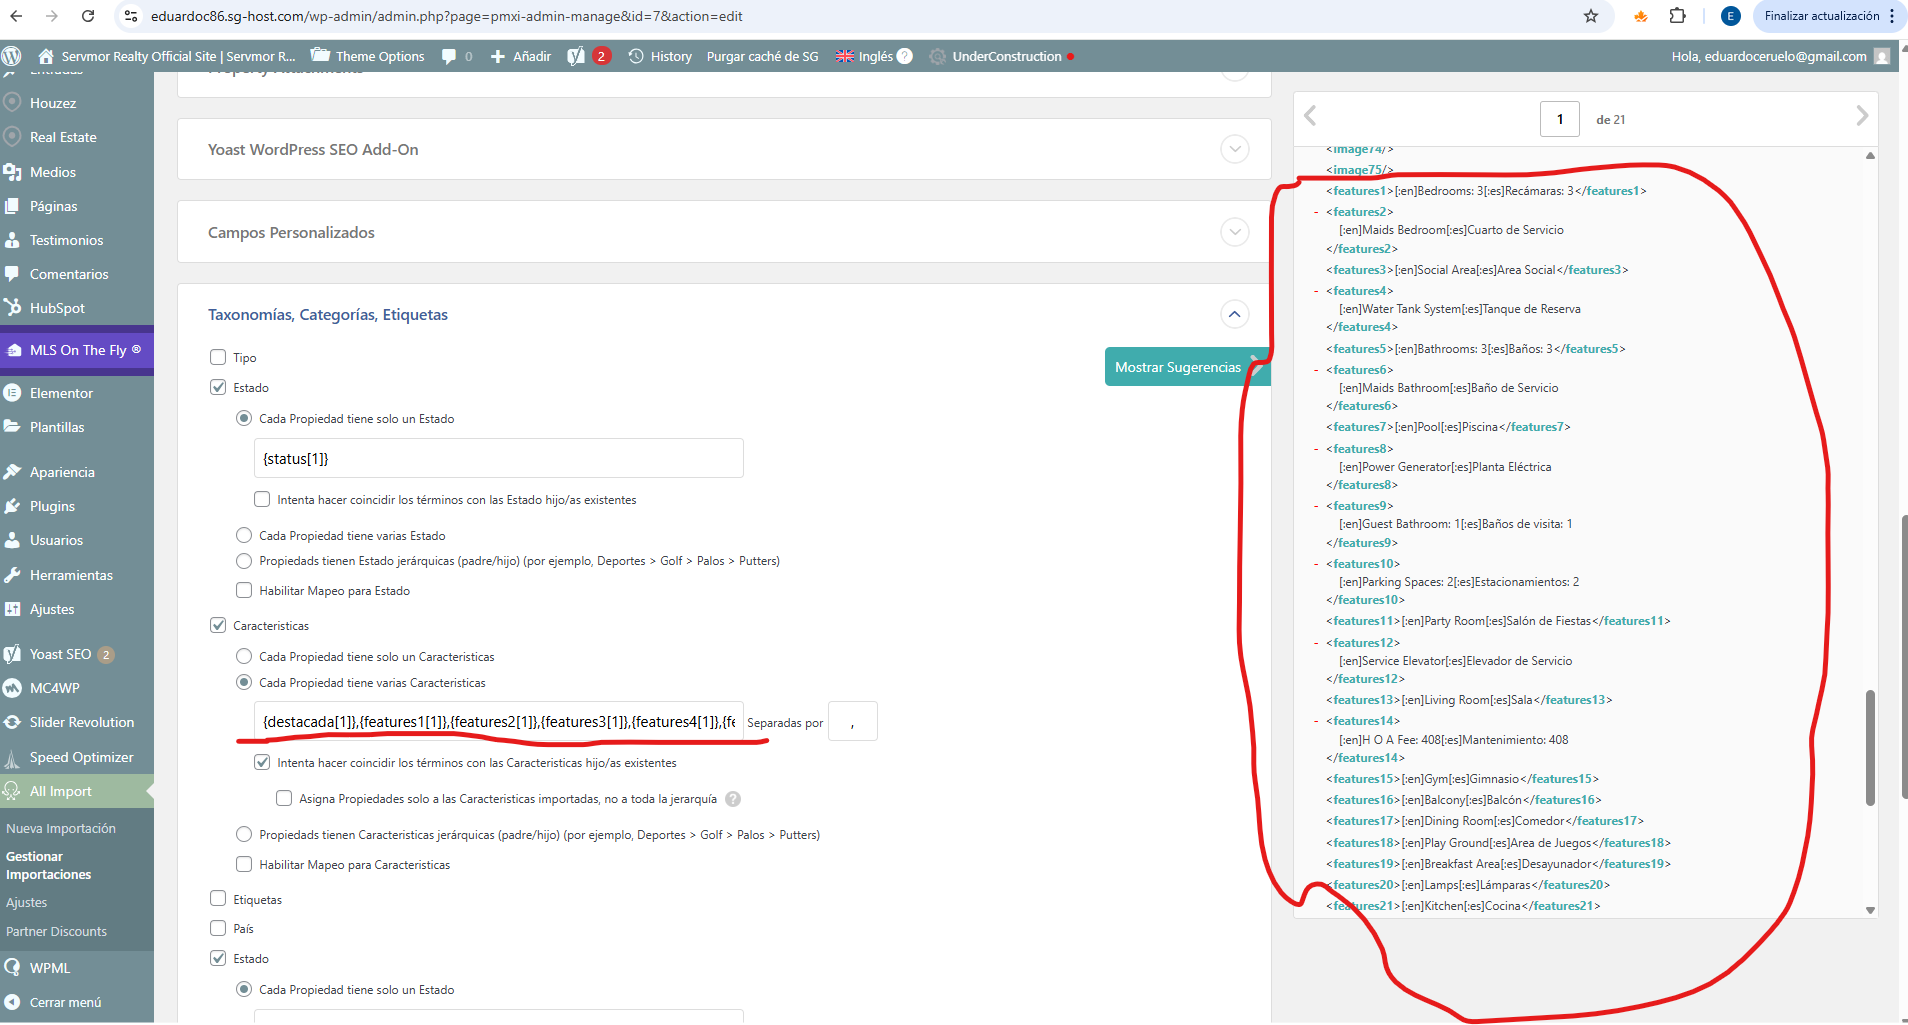Open Elementor in the sidebar menu
The height and width of the screenshot is (1025, 1908).
pos(61,393)
